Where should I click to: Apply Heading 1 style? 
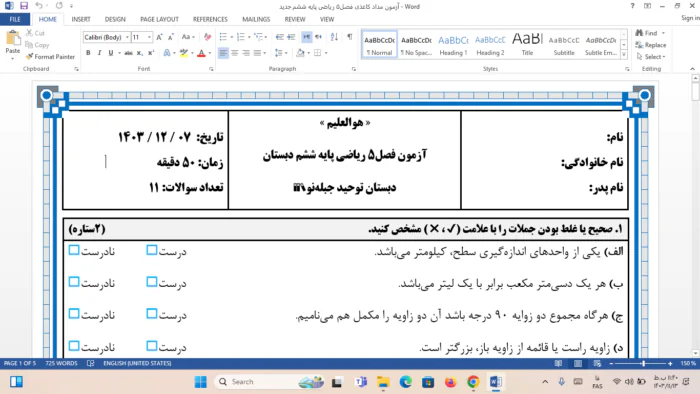click(453, 45)
